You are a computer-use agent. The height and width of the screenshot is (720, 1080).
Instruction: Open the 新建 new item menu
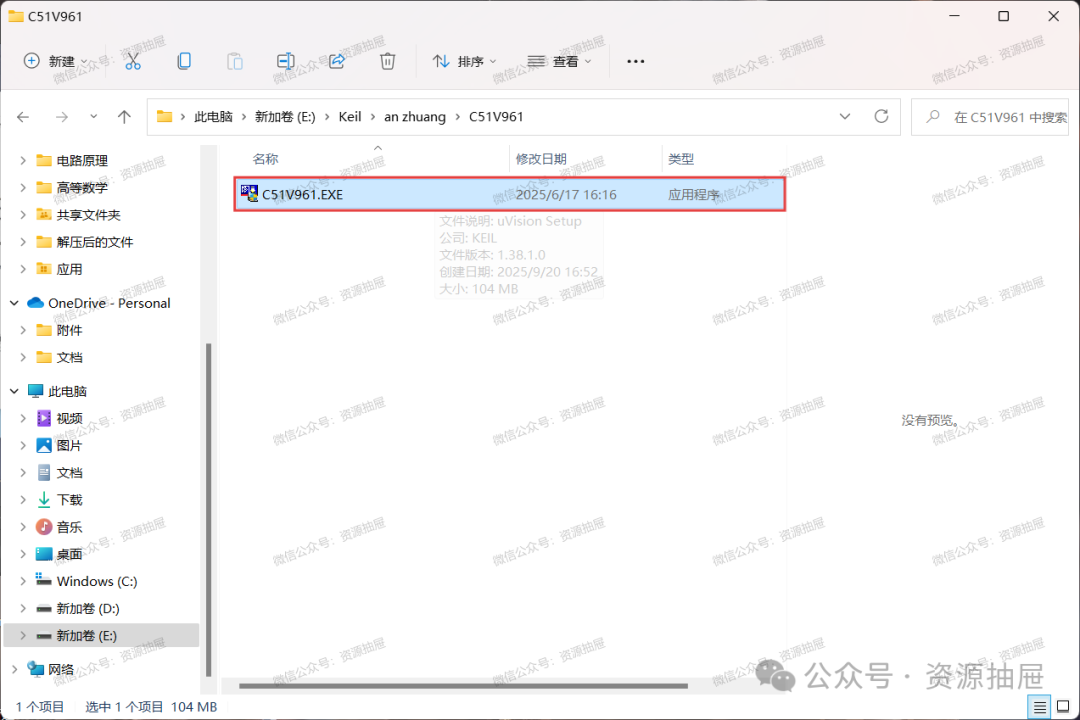(56, 61)
